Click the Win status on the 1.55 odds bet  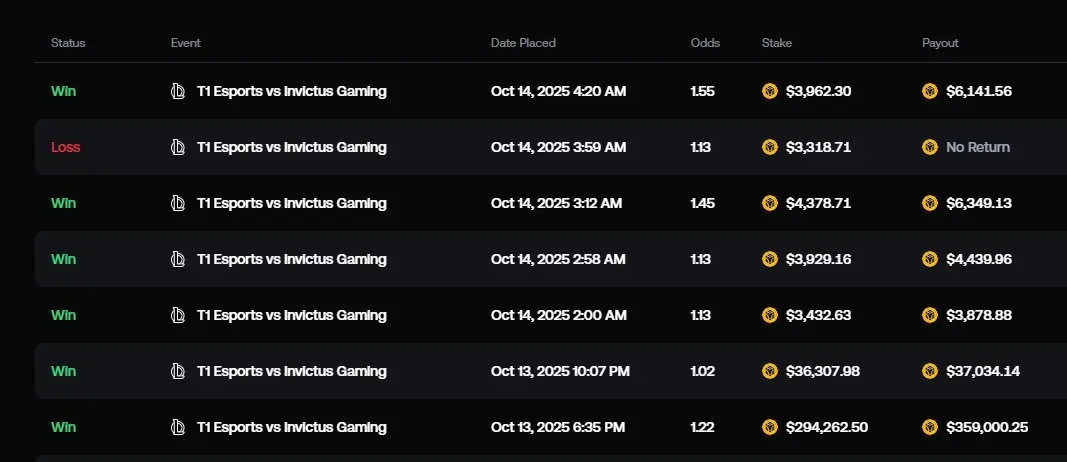click(63, 91)
